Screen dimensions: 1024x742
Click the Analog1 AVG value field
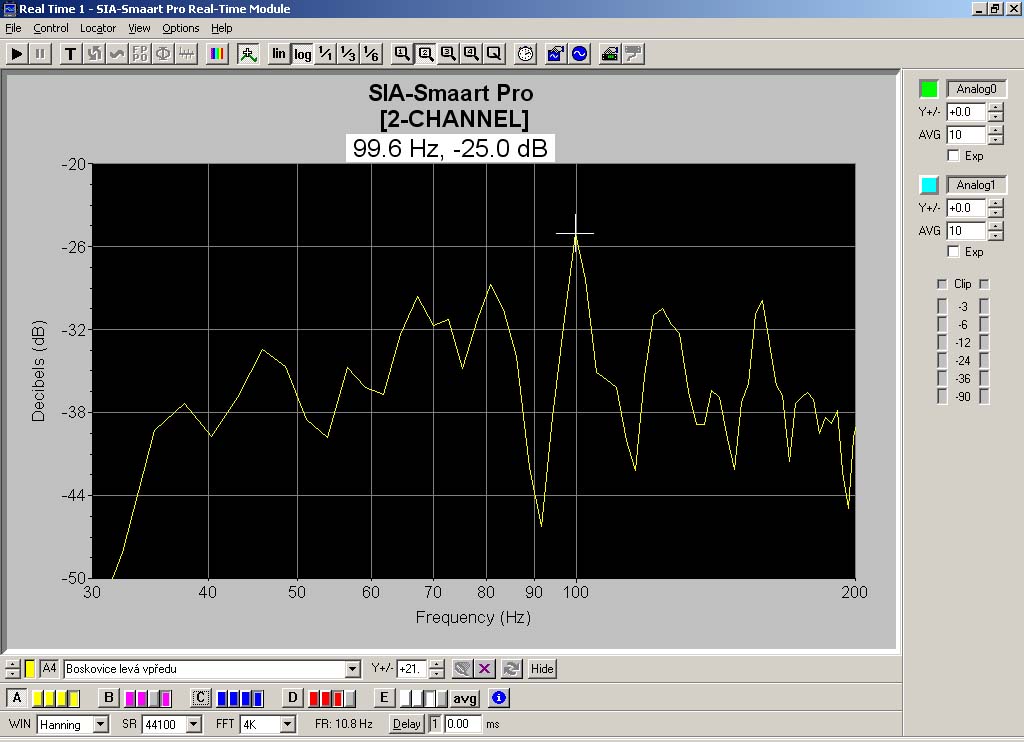coord(966,231)
